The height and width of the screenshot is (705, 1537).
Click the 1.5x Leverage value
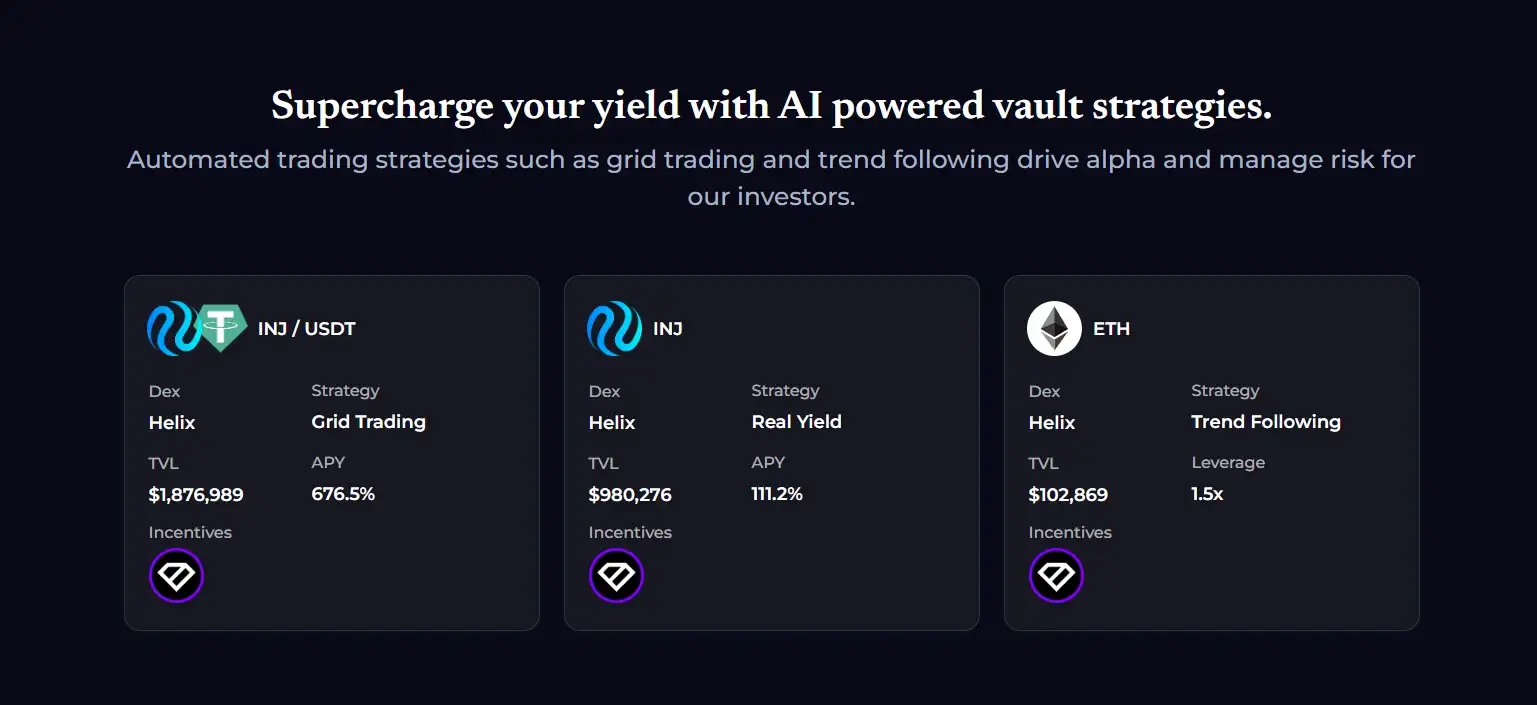1207,494
